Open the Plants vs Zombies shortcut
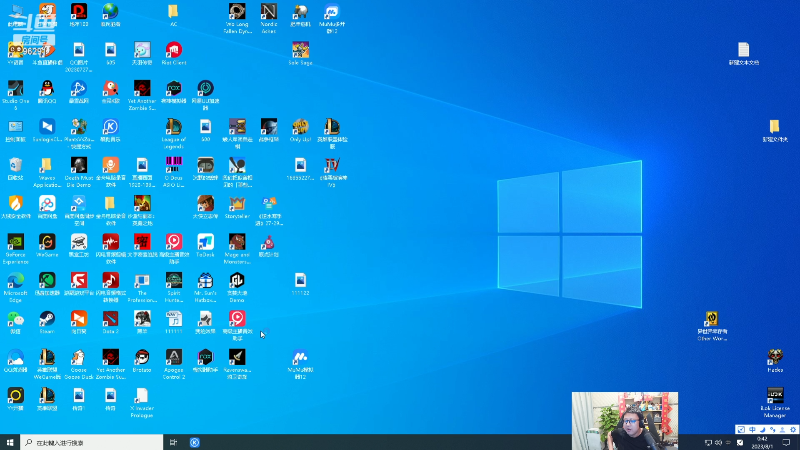 (79, 134)
